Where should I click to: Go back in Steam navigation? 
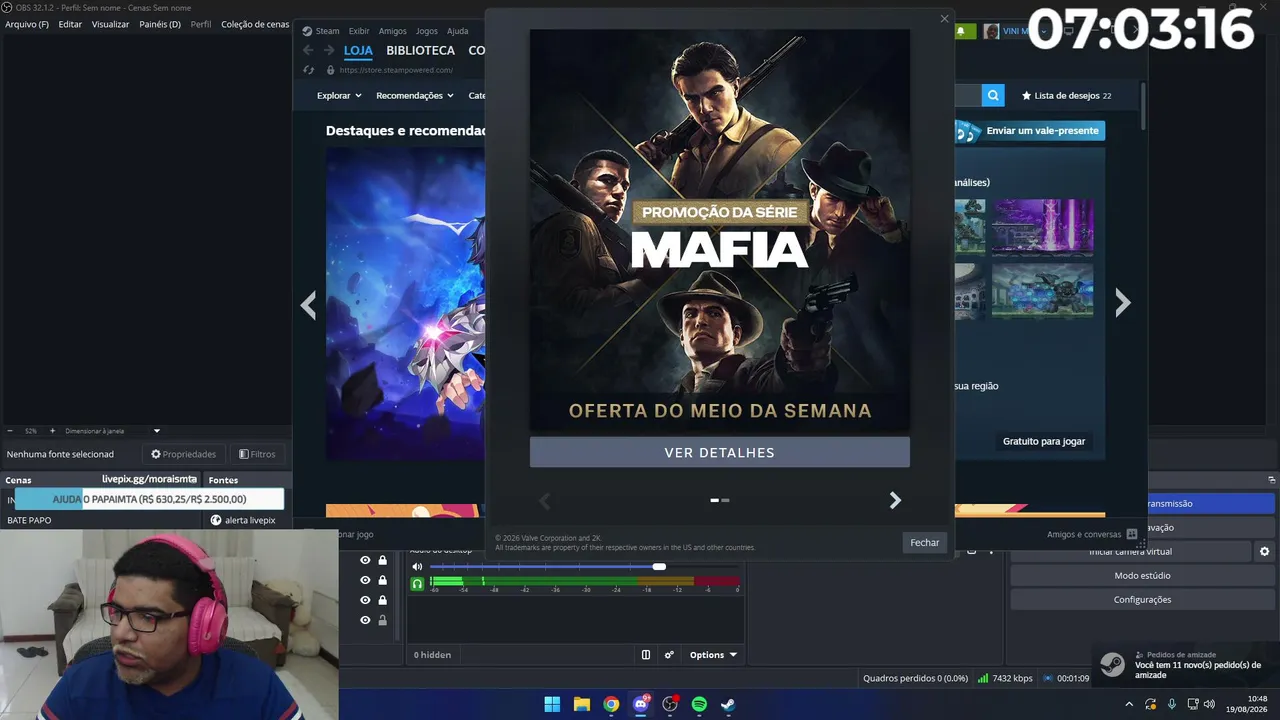coord(308,50)
